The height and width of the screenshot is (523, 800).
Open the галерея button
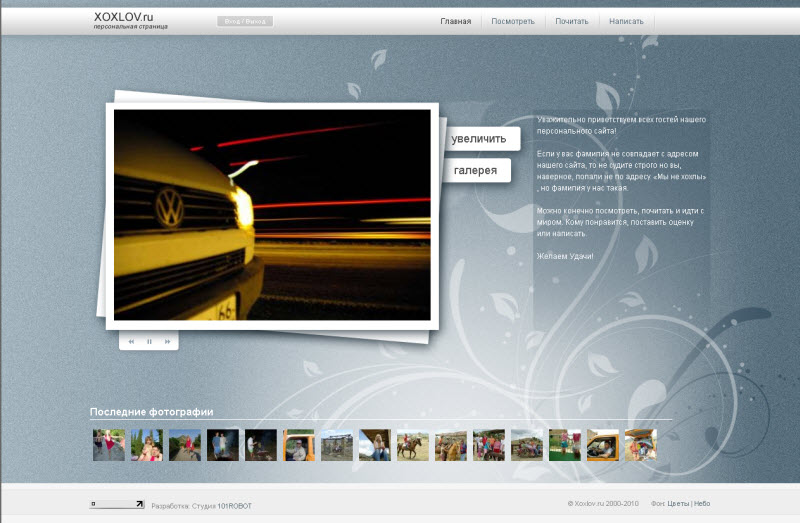point(476,171)
